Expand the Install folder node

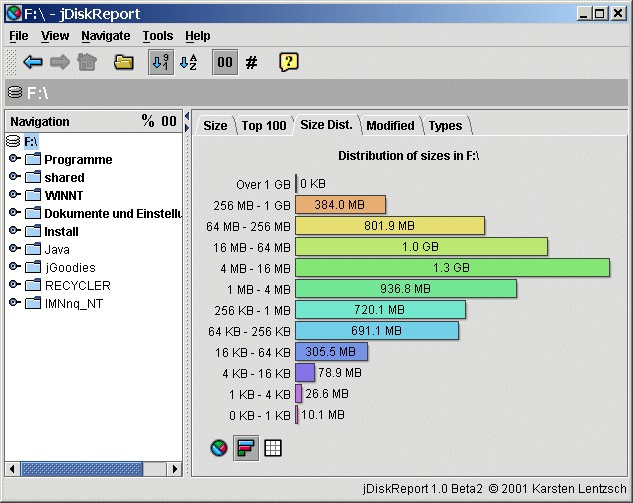(x=15, y=230)
